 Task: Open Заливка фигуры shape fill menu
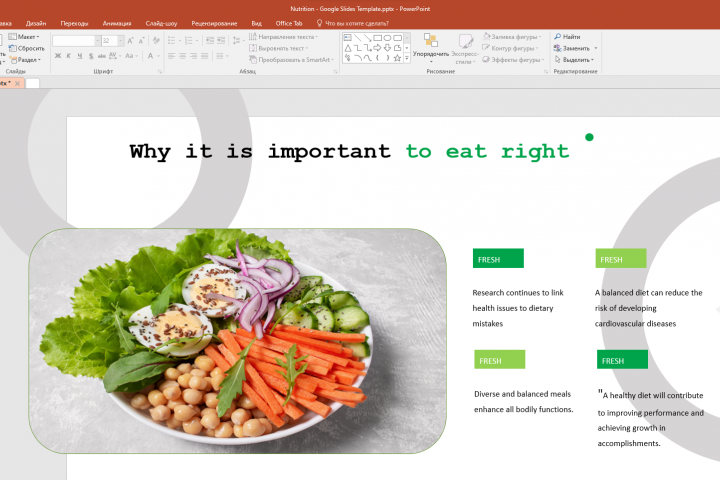[x=512, y=37]
